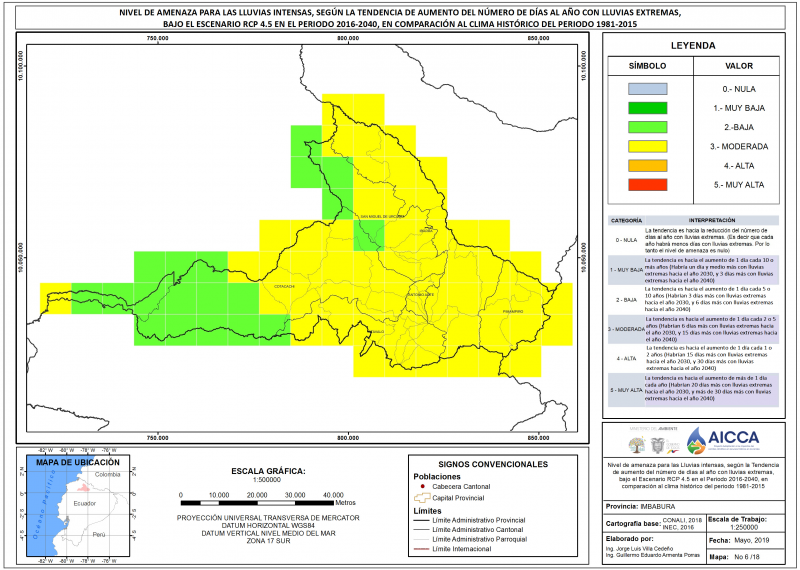The height and width of the screenshot is (570, 800).
Task: Click the Límite Administrativo Cantonal line sample
Action: pos(421,530)
